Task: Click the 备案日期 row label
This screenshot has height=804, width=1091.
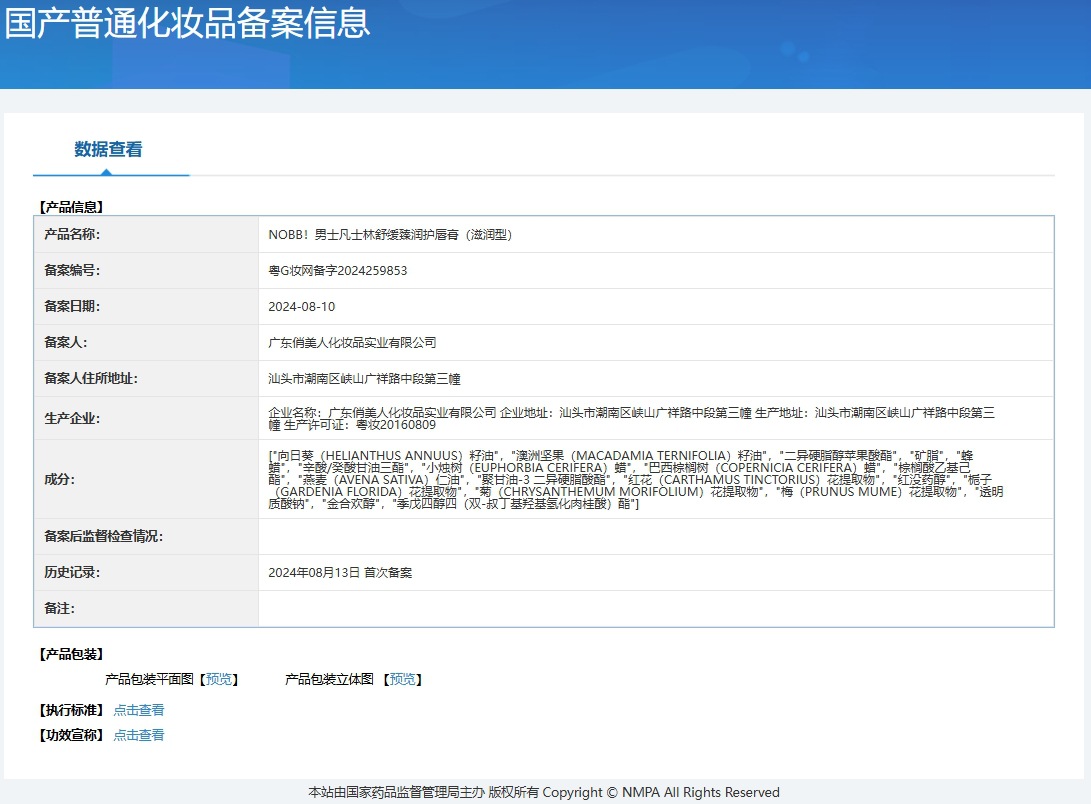Action: (x=72, y=307)
